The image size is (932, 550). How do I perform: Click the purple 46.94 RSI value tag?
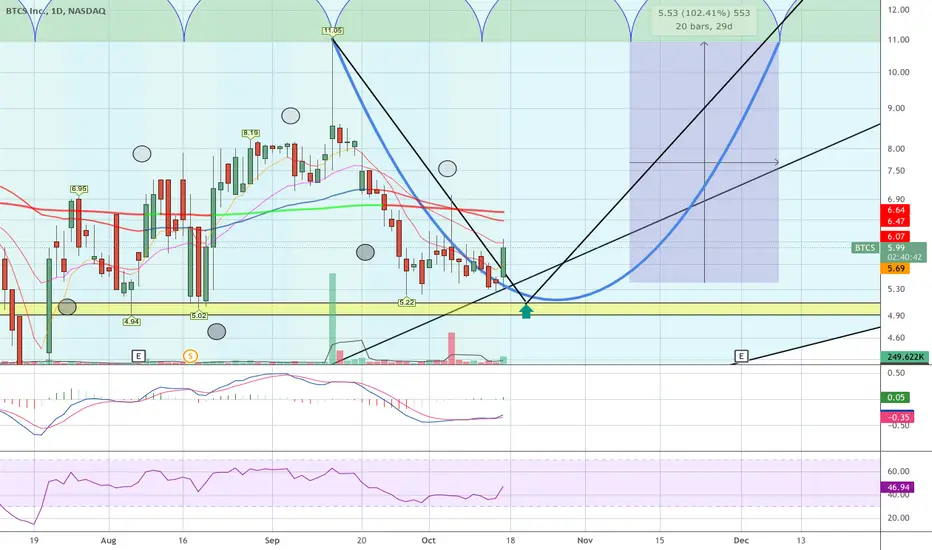pyautogui.click(x=898, y=488)
